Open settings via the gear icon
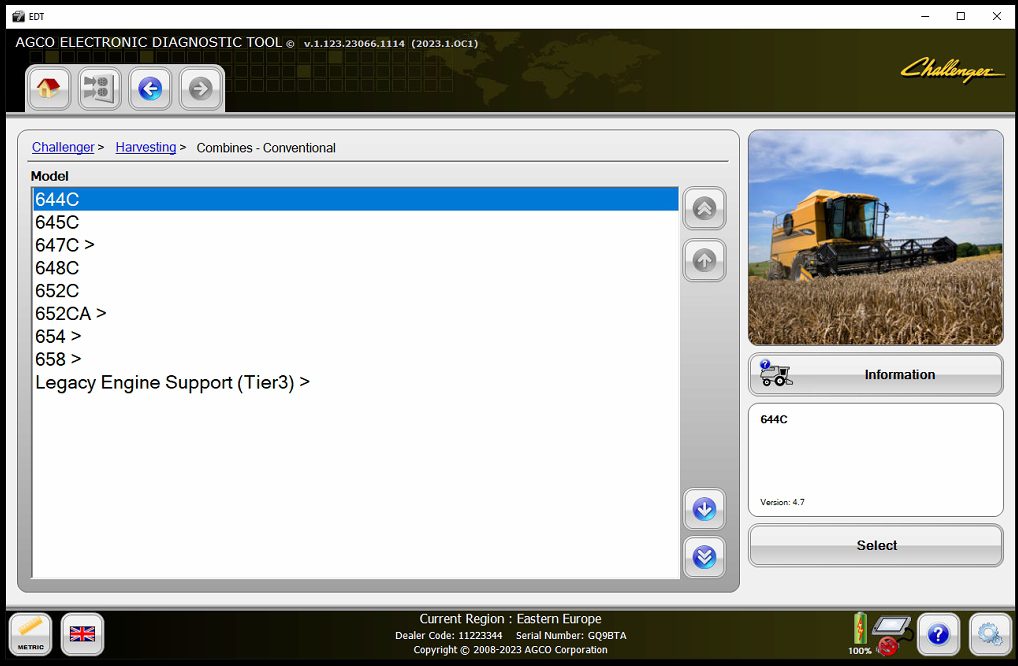Screen dimensions: 1018x666 click(x=989, y=634)
